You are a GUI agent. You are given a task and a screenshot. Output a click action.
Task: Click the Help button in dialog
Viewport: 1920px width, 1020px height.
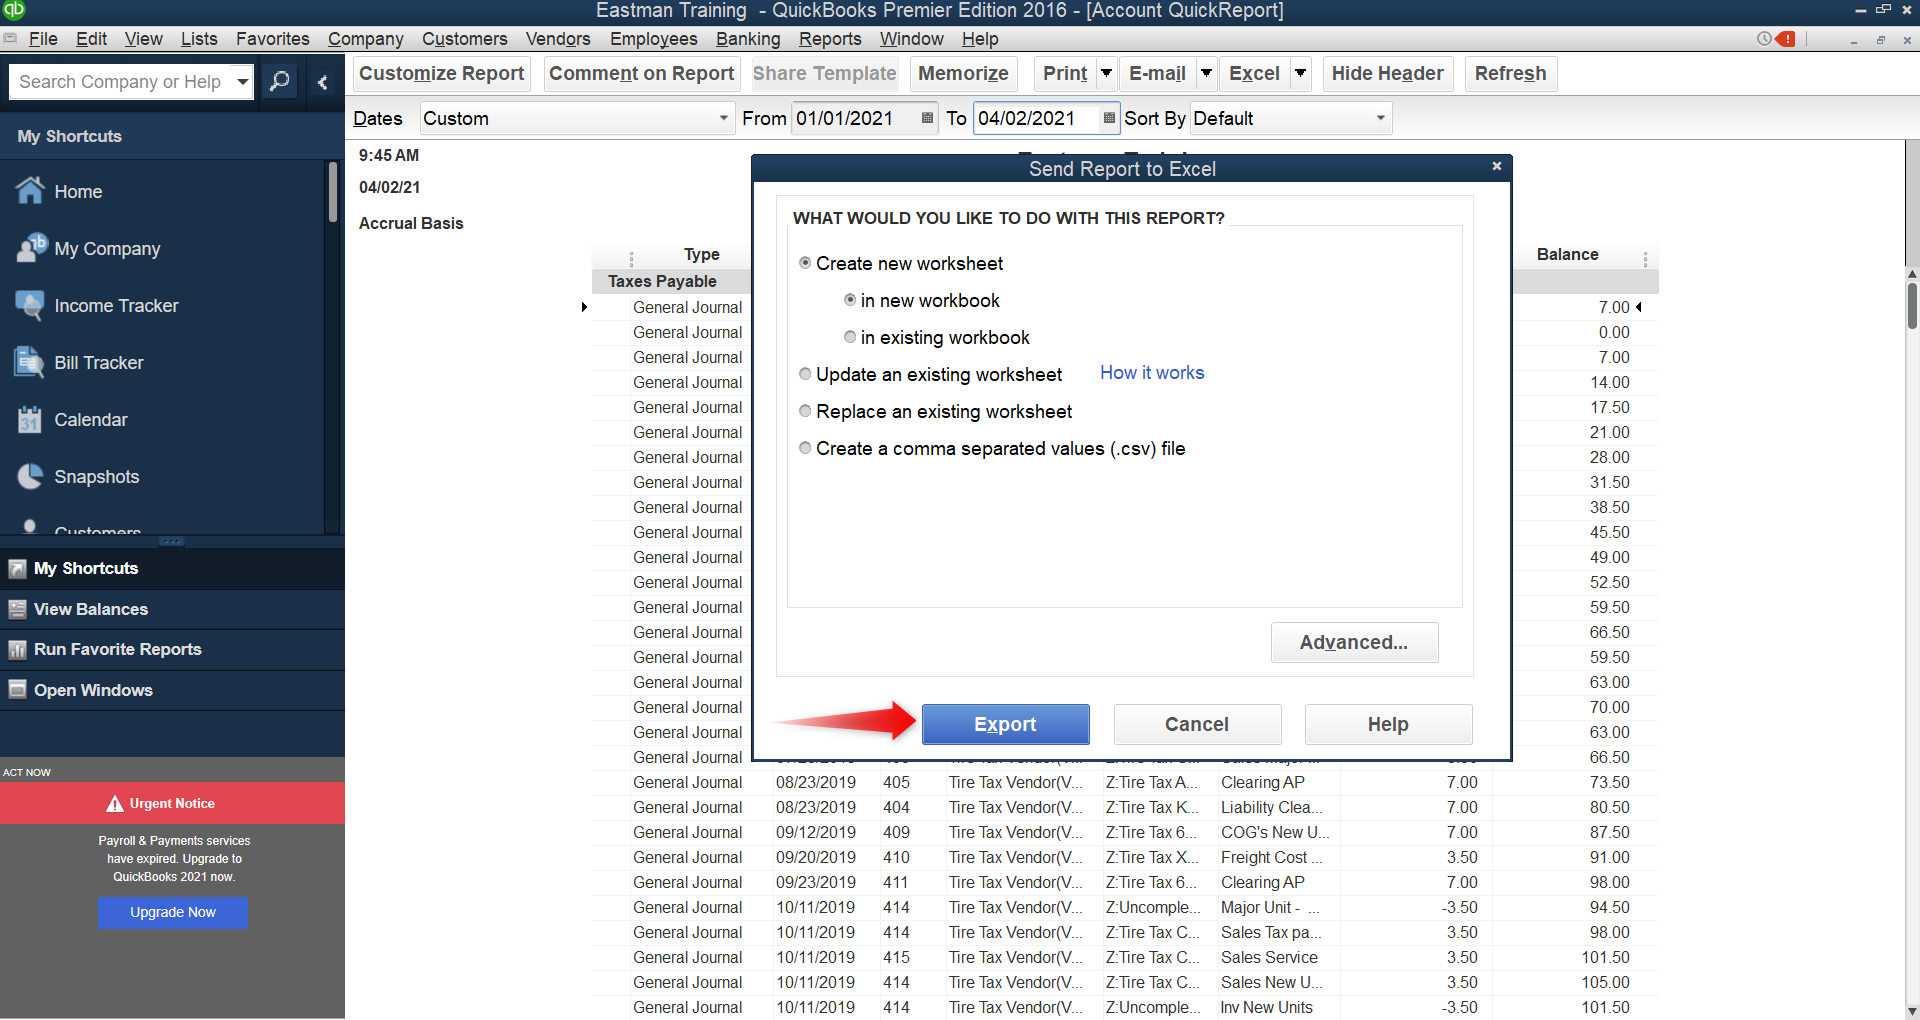1388,724
